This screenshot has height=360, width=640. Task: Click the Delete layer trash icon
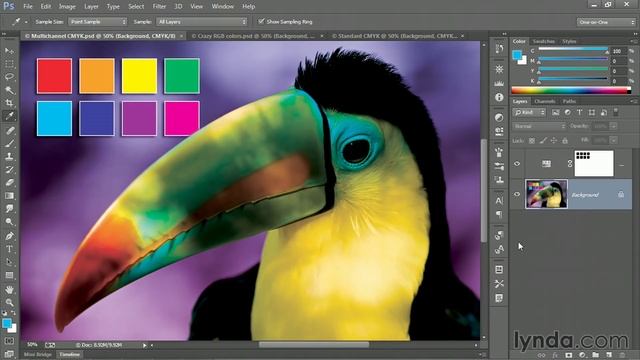click(622, 355)
